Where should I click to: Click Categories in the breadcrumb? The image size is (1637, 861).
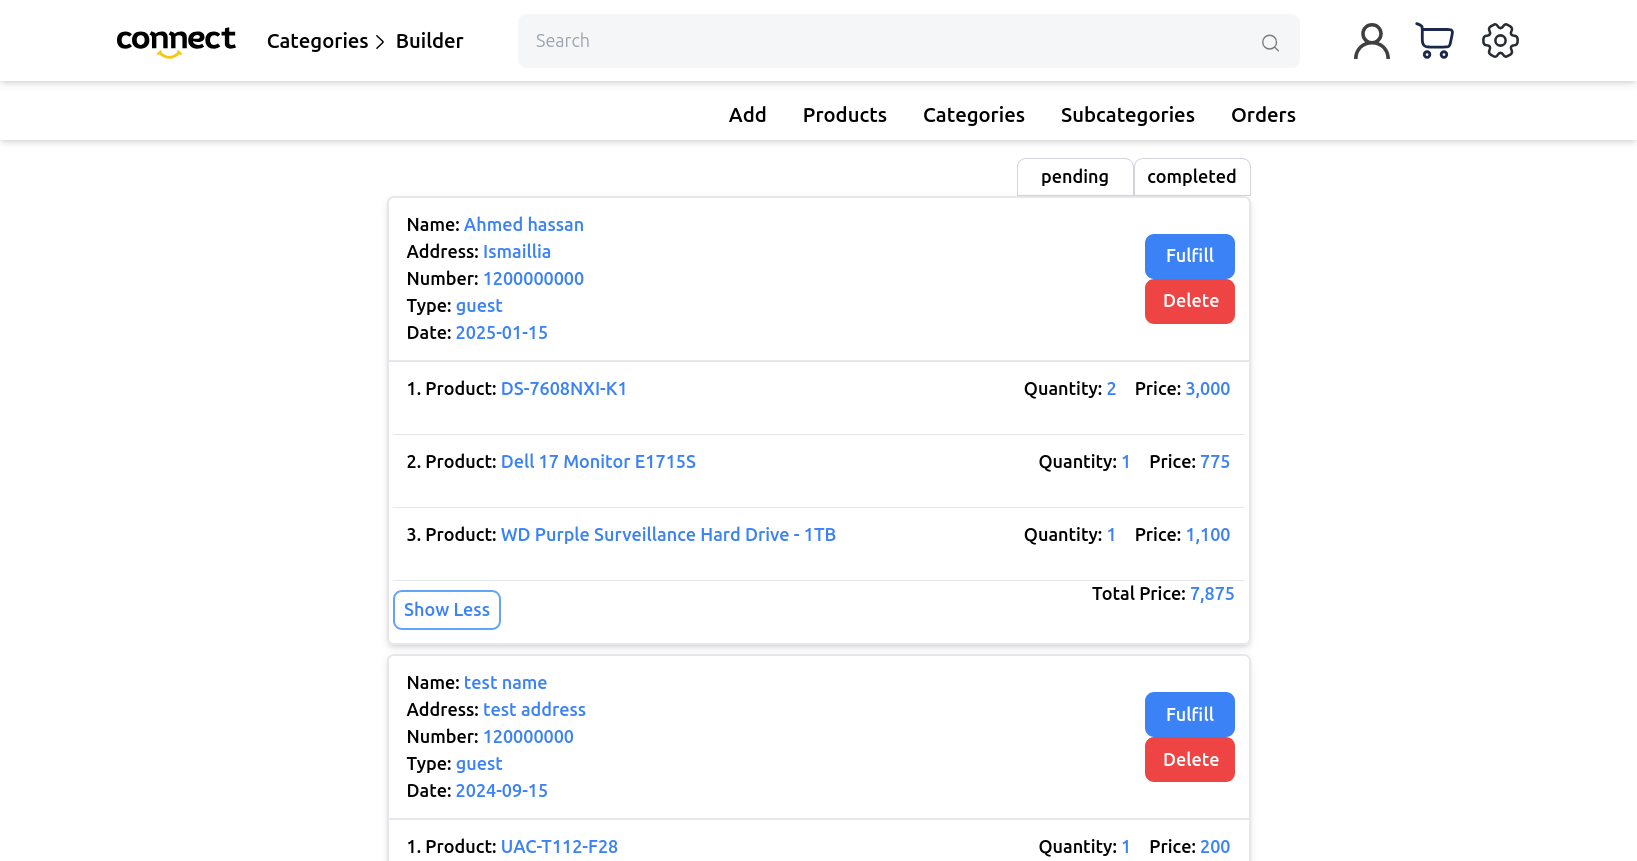317,41
